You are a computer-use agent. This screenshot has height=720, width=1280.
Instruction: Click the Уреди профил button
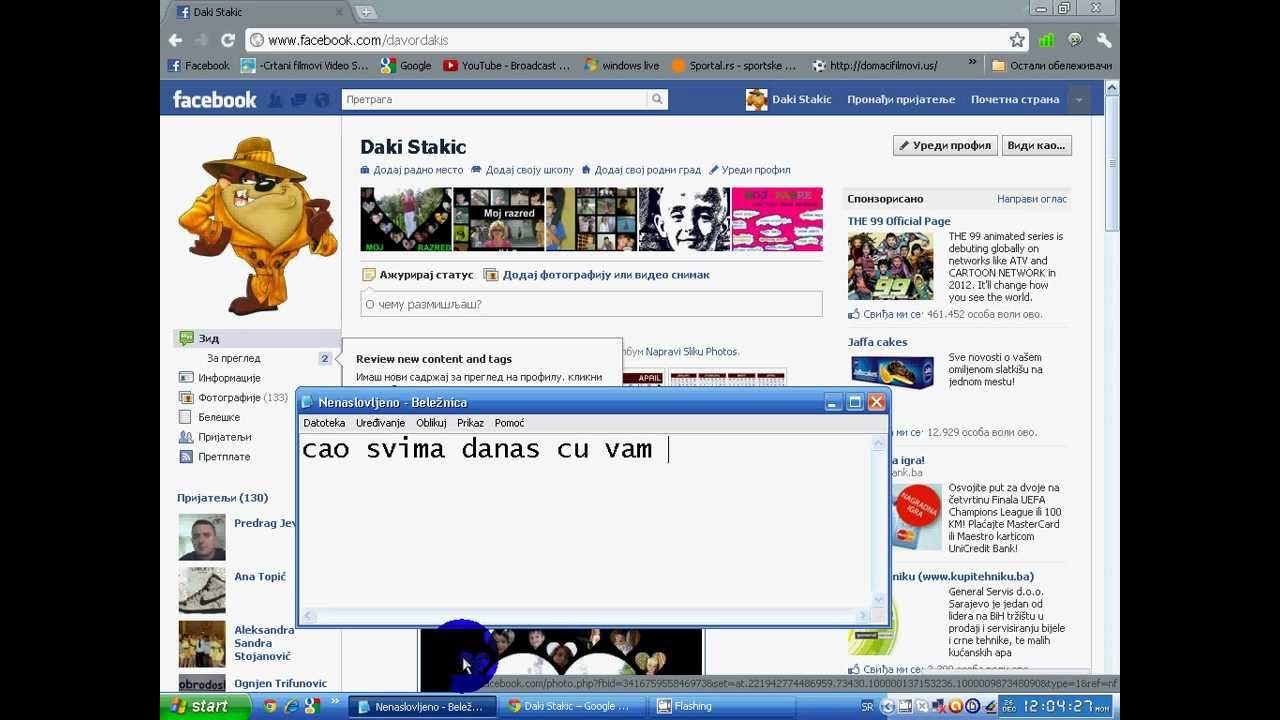coord(945,145)
